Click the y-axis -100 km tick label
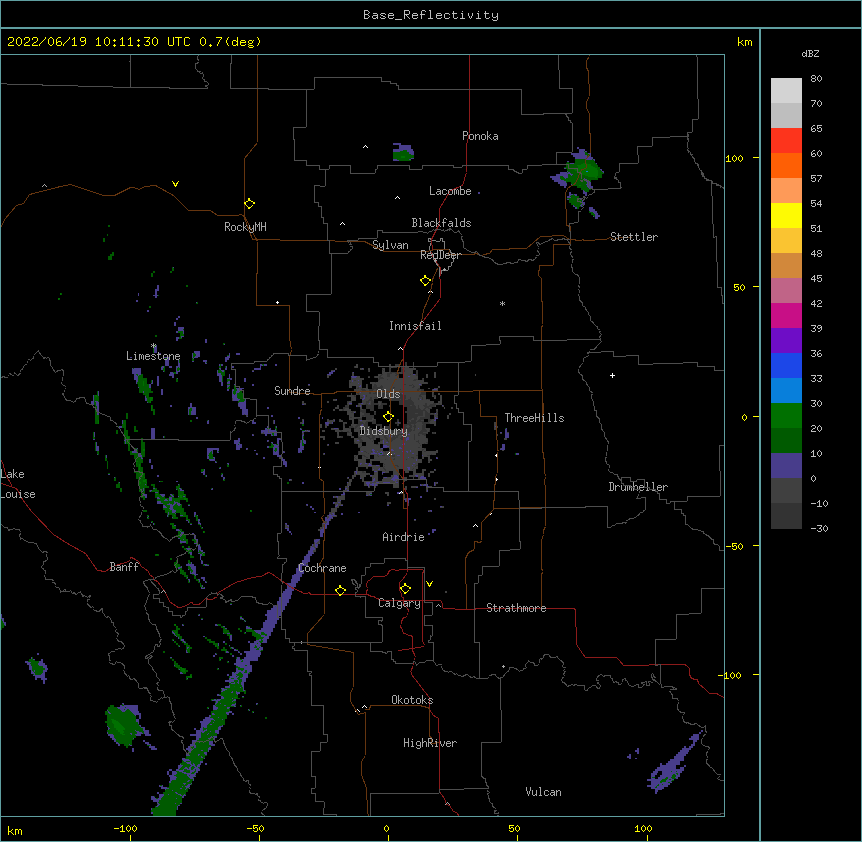Viewport: 862px width, 842px height. pos(731,675)
